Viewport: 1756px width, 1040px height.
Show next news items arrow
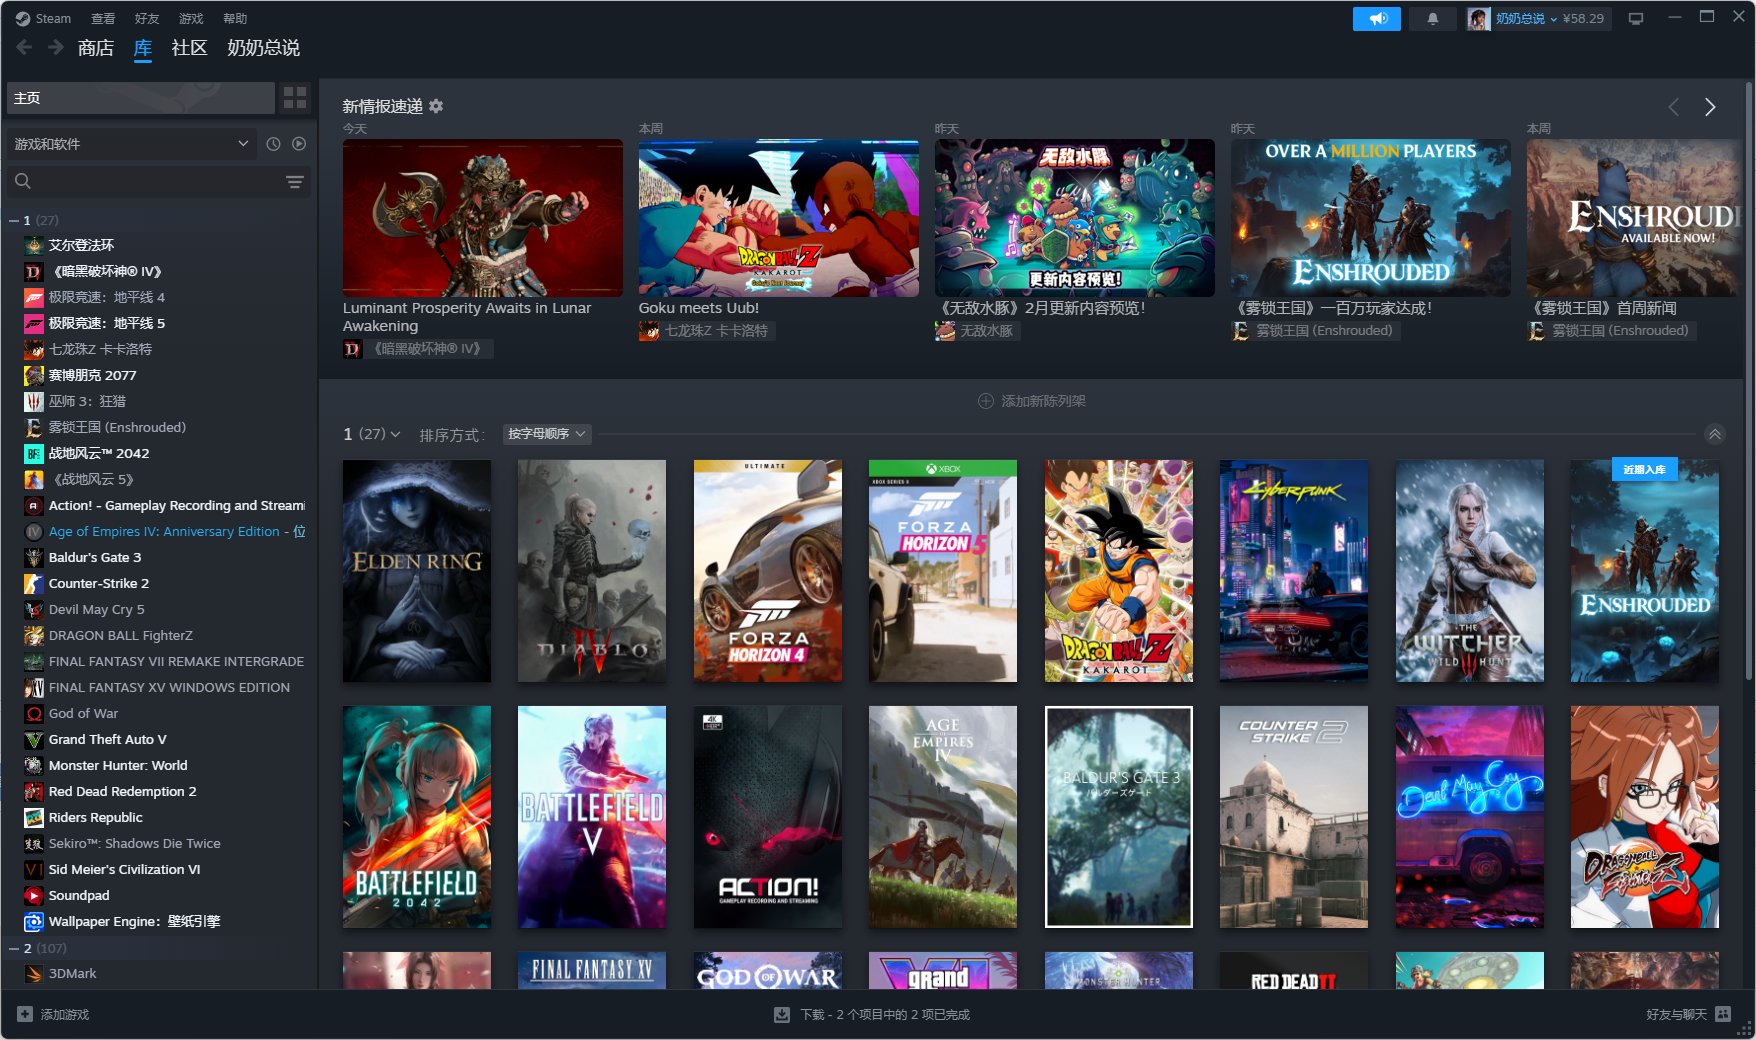click(x=1710, y=107)
